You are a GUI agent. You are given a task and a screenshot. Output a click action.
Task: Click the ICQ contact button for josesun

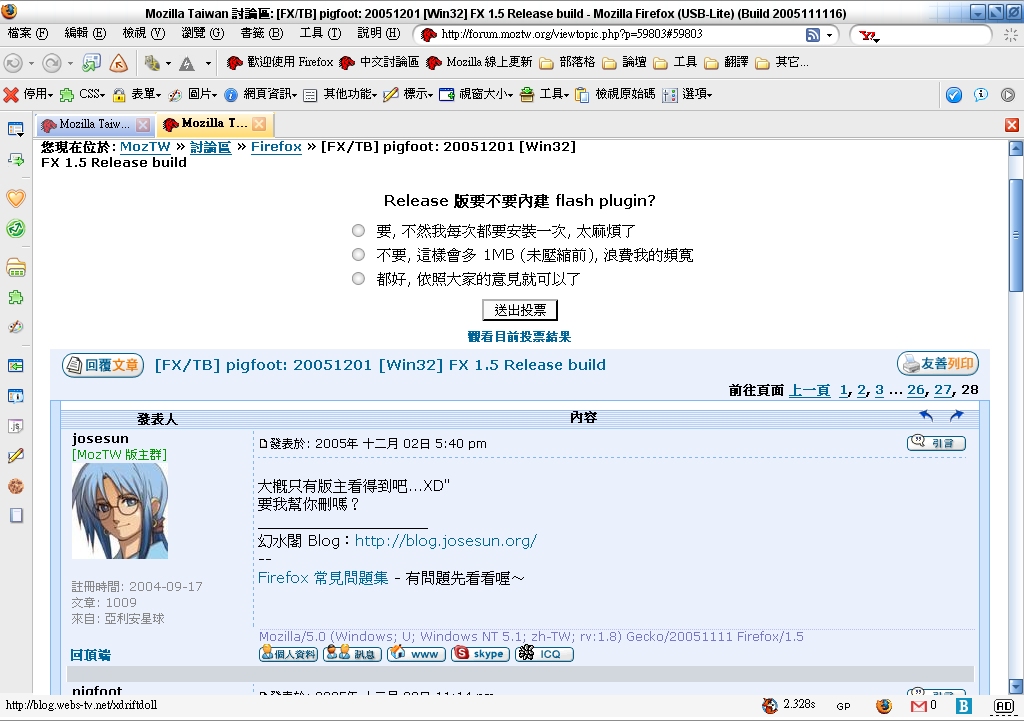point(544,653)
